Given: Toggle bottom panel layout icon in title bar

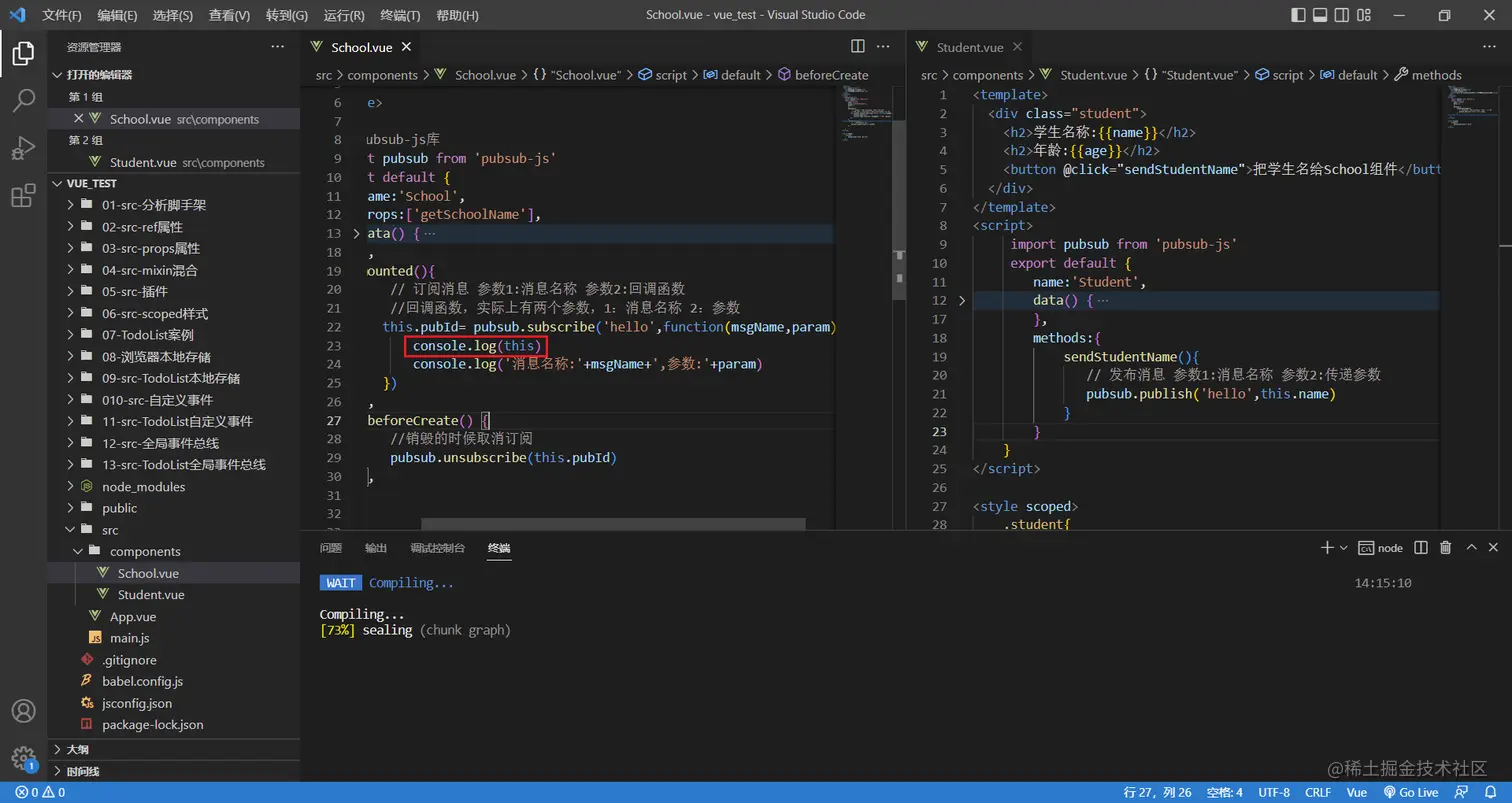Looking at the screenshot, I should [1320, 15].
